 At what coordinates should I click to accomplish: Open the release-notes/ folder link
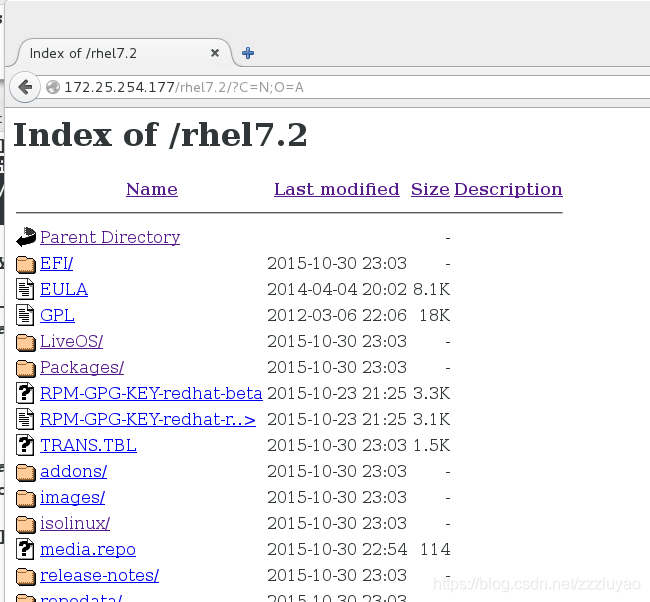pyautogui.click(x=99, y=575)
